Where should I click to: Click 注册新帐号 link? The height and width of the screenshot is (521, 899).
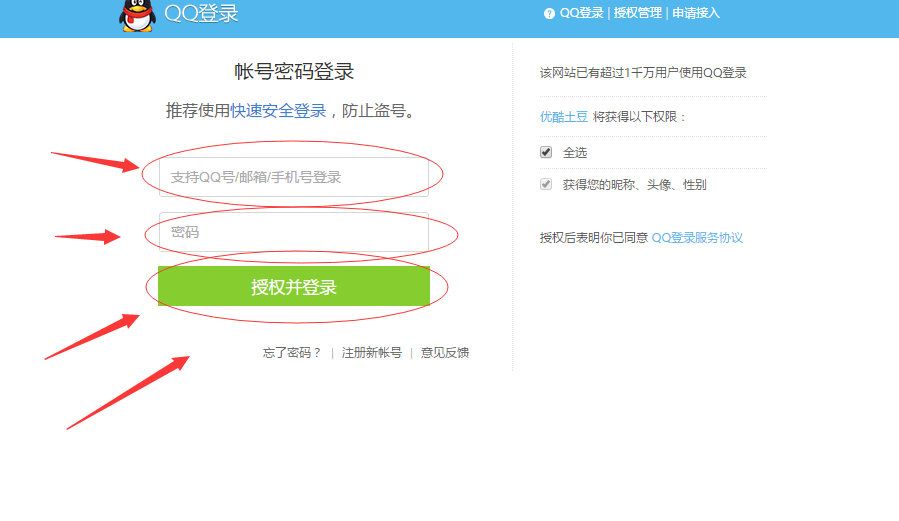click(372, 352)
